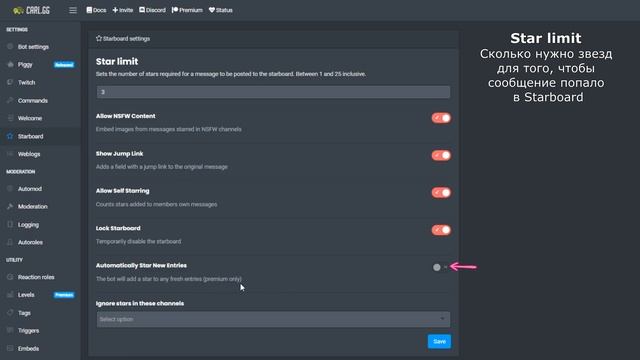Click the Autoroles sidebar icon

click(10, 242)
